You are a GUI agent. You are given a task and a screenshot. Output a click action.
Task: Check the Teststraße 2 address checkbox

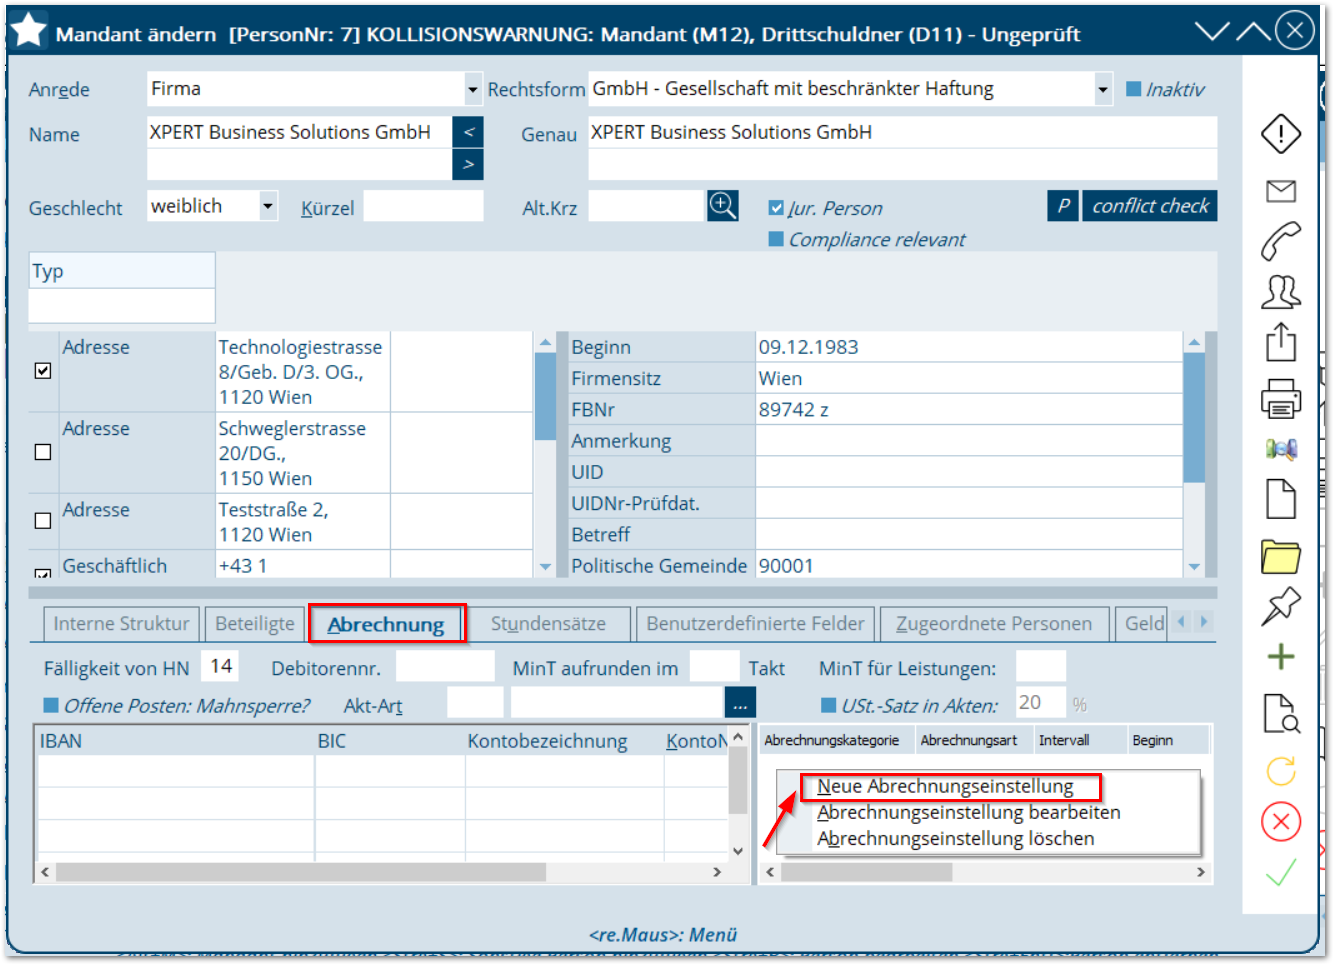pyautogui.click(x=43, y=520)
